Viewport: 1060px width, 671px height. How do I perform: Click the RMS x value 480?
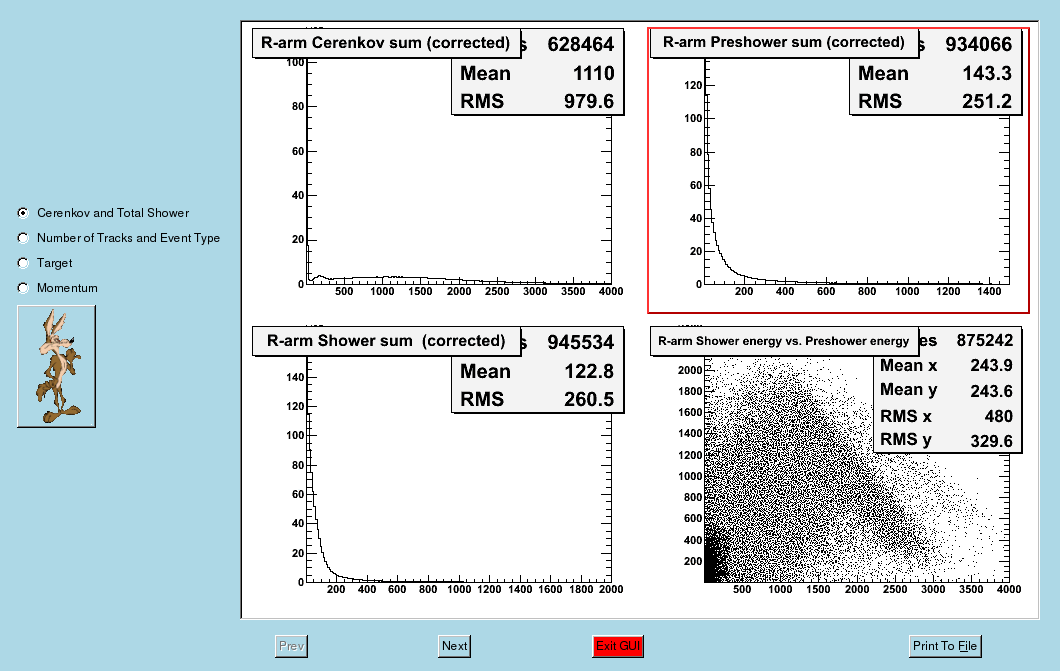coord(998,416)
